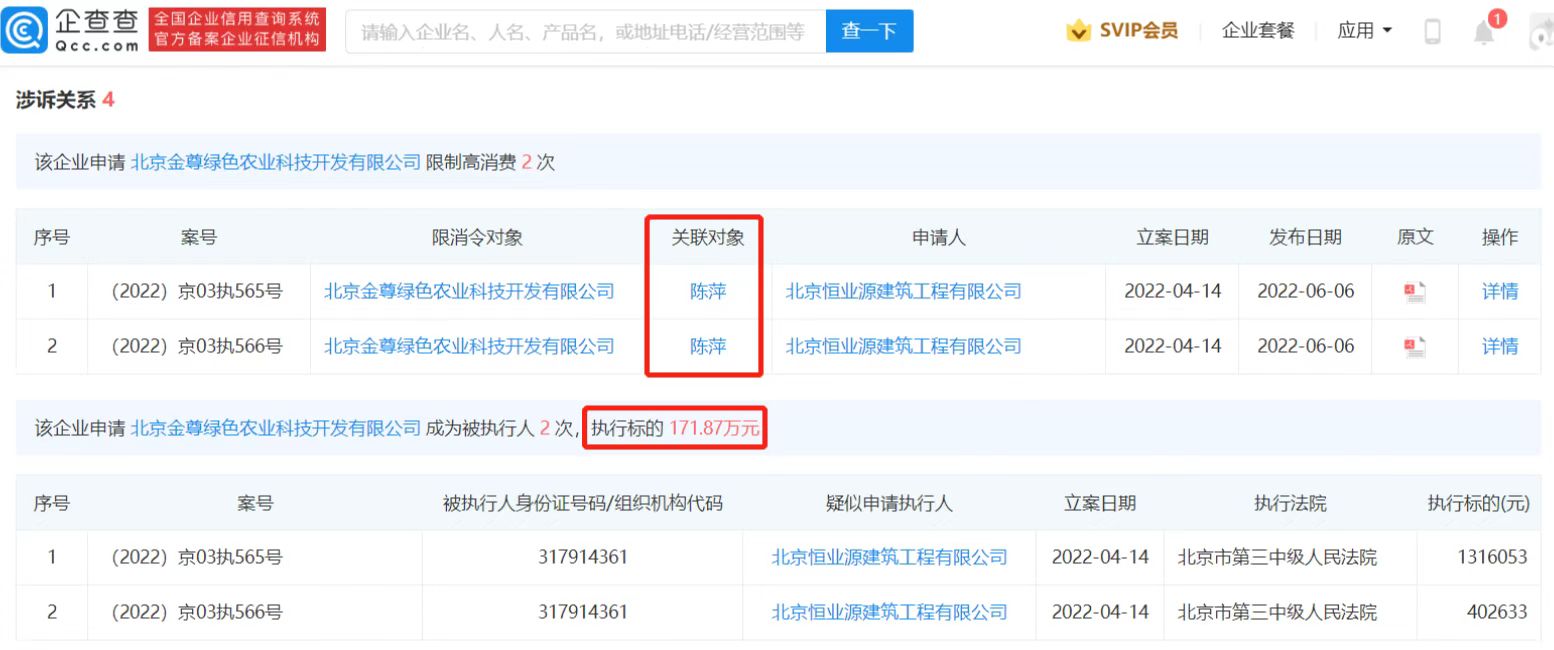Select 立案日期 2022-04-14 in 限消令 row 1
Screen dimensions: 1554x650
click(1173, 291)
